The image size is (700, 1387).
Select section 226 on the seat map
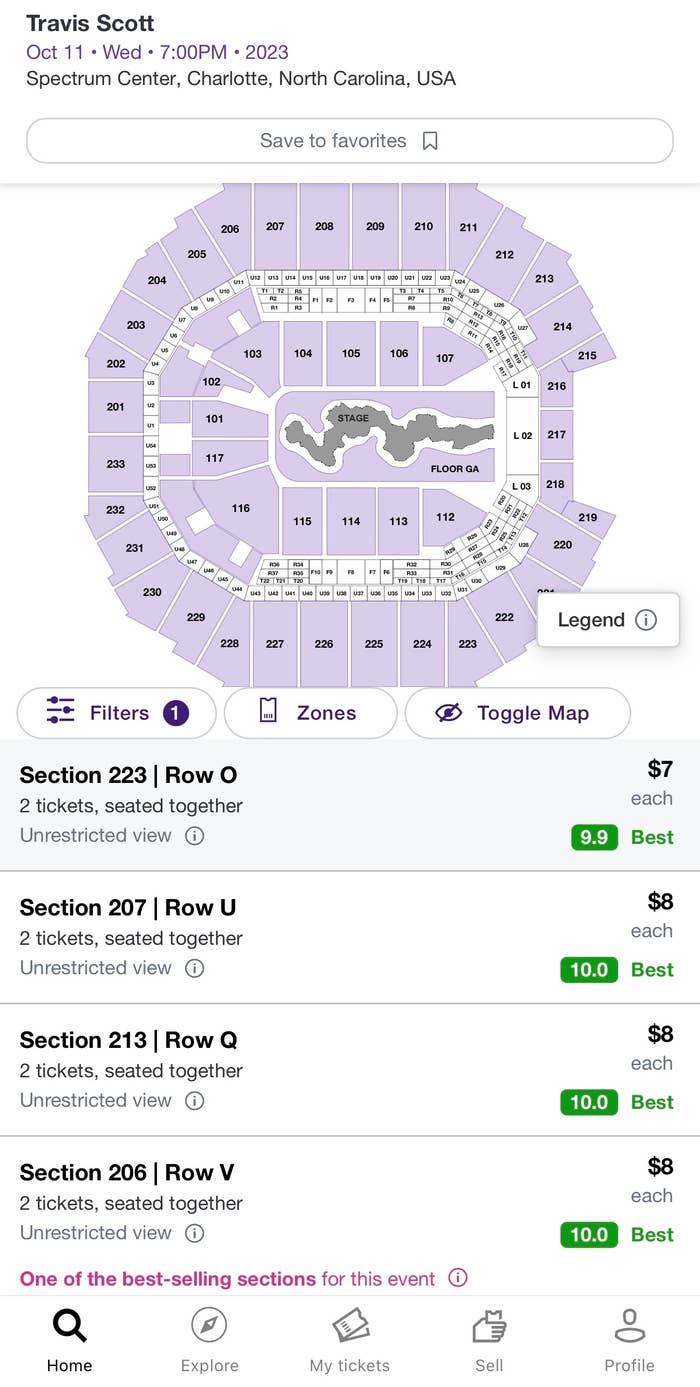tap(323, 644)
